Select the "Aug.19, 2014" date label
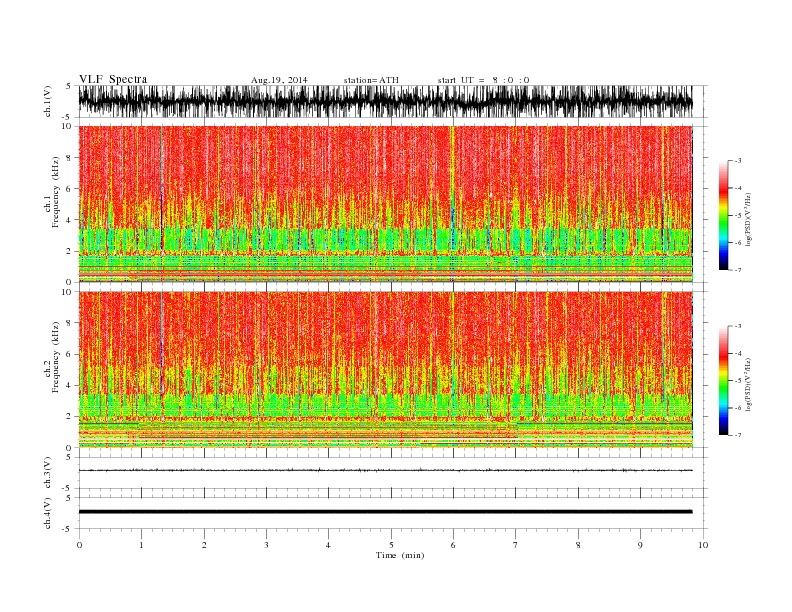Image resolution: width=792 pixels, height=612 pixels. [x=279, y=80]
